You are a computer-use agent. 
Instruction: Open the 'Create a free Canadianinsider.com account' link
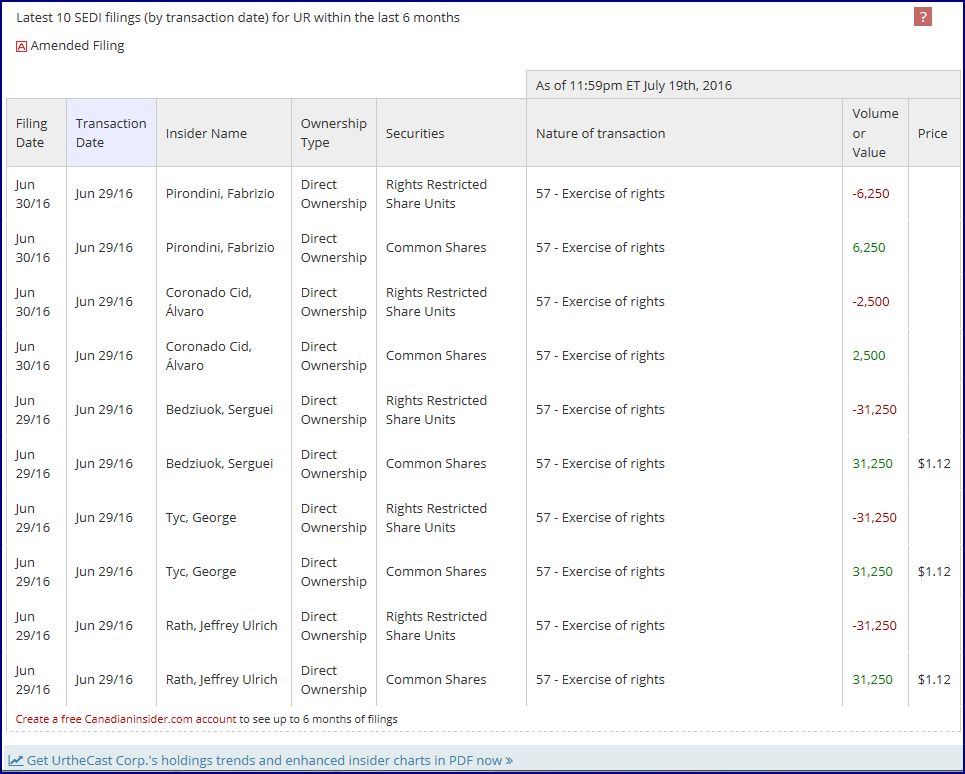(x=126, y=719)
